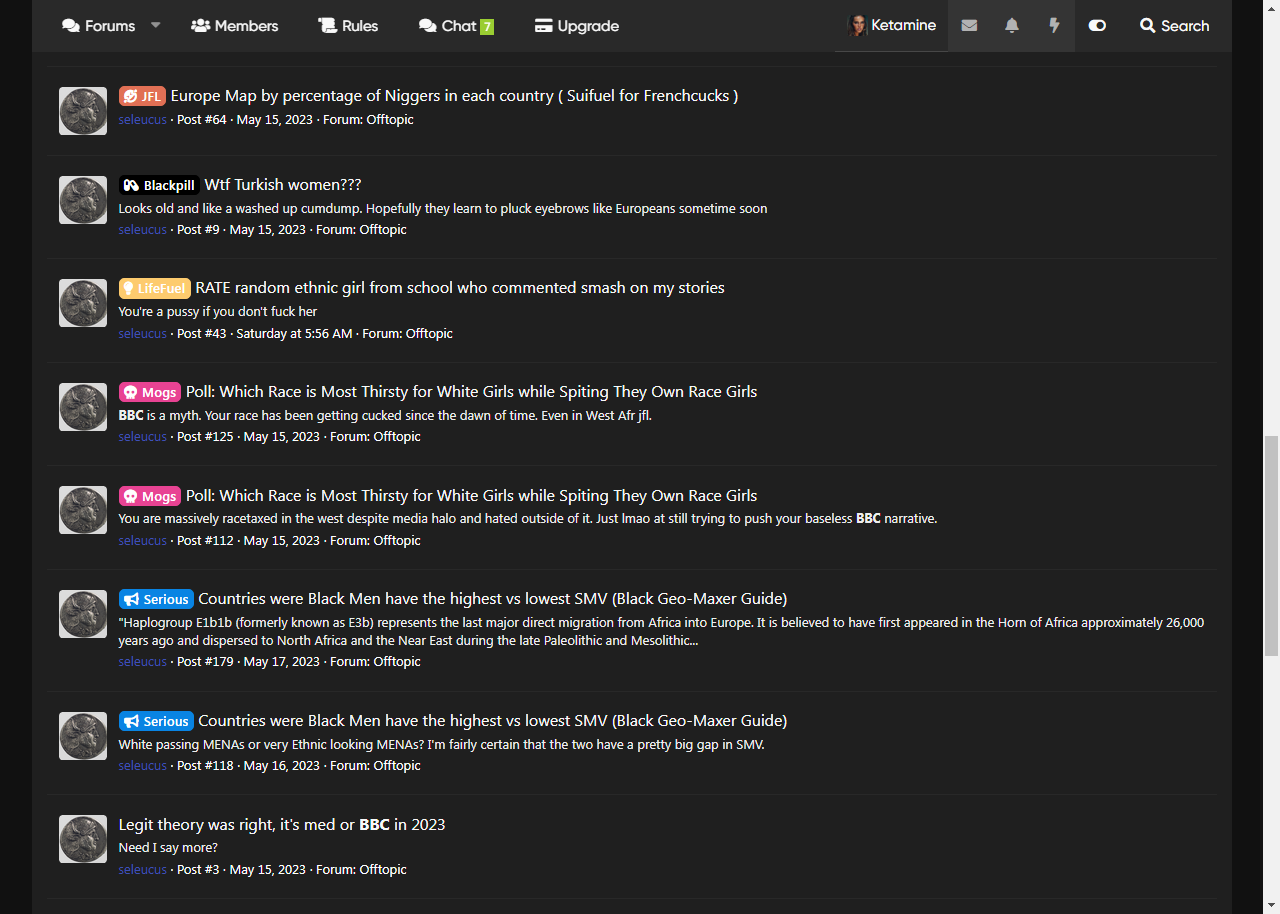Click the alerts bell icon
This screenshot has width=1280, height=914.
1012,26
